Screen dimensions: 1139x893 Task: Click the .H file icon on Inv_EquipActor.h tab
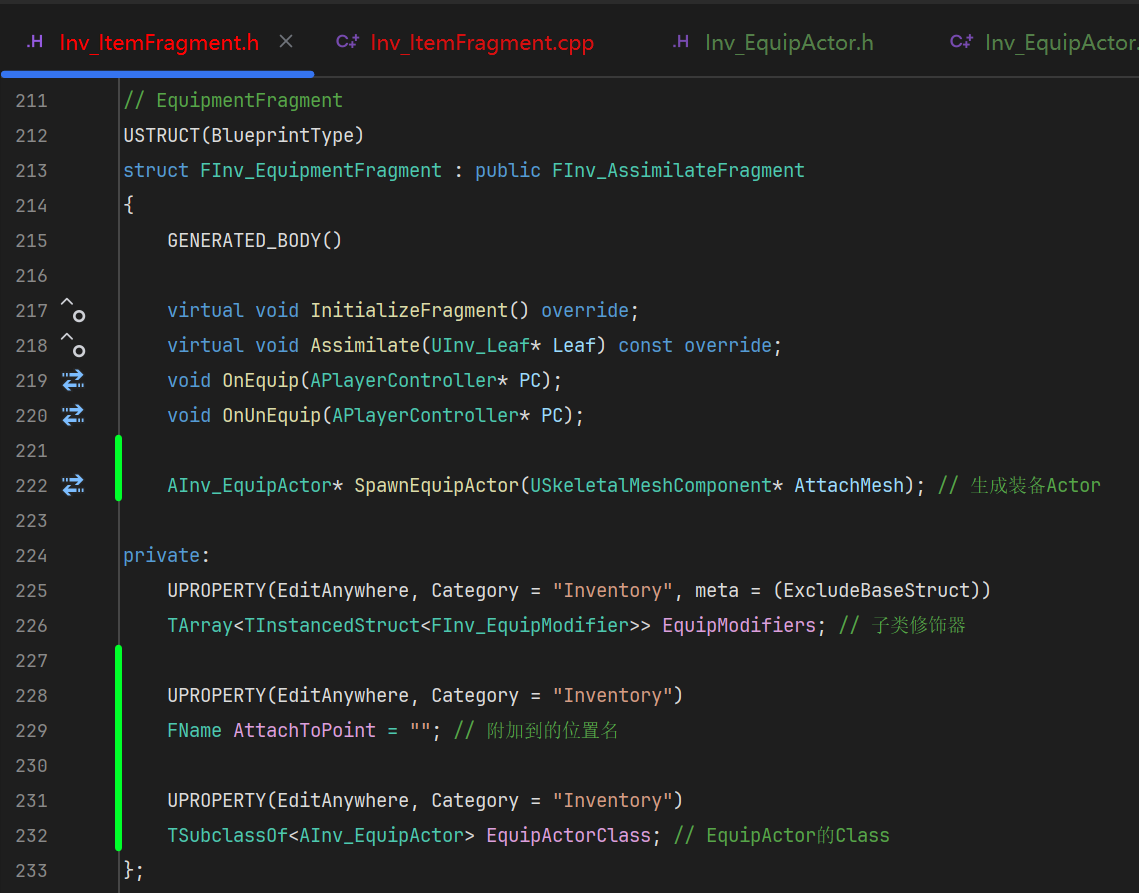point(681,42)
